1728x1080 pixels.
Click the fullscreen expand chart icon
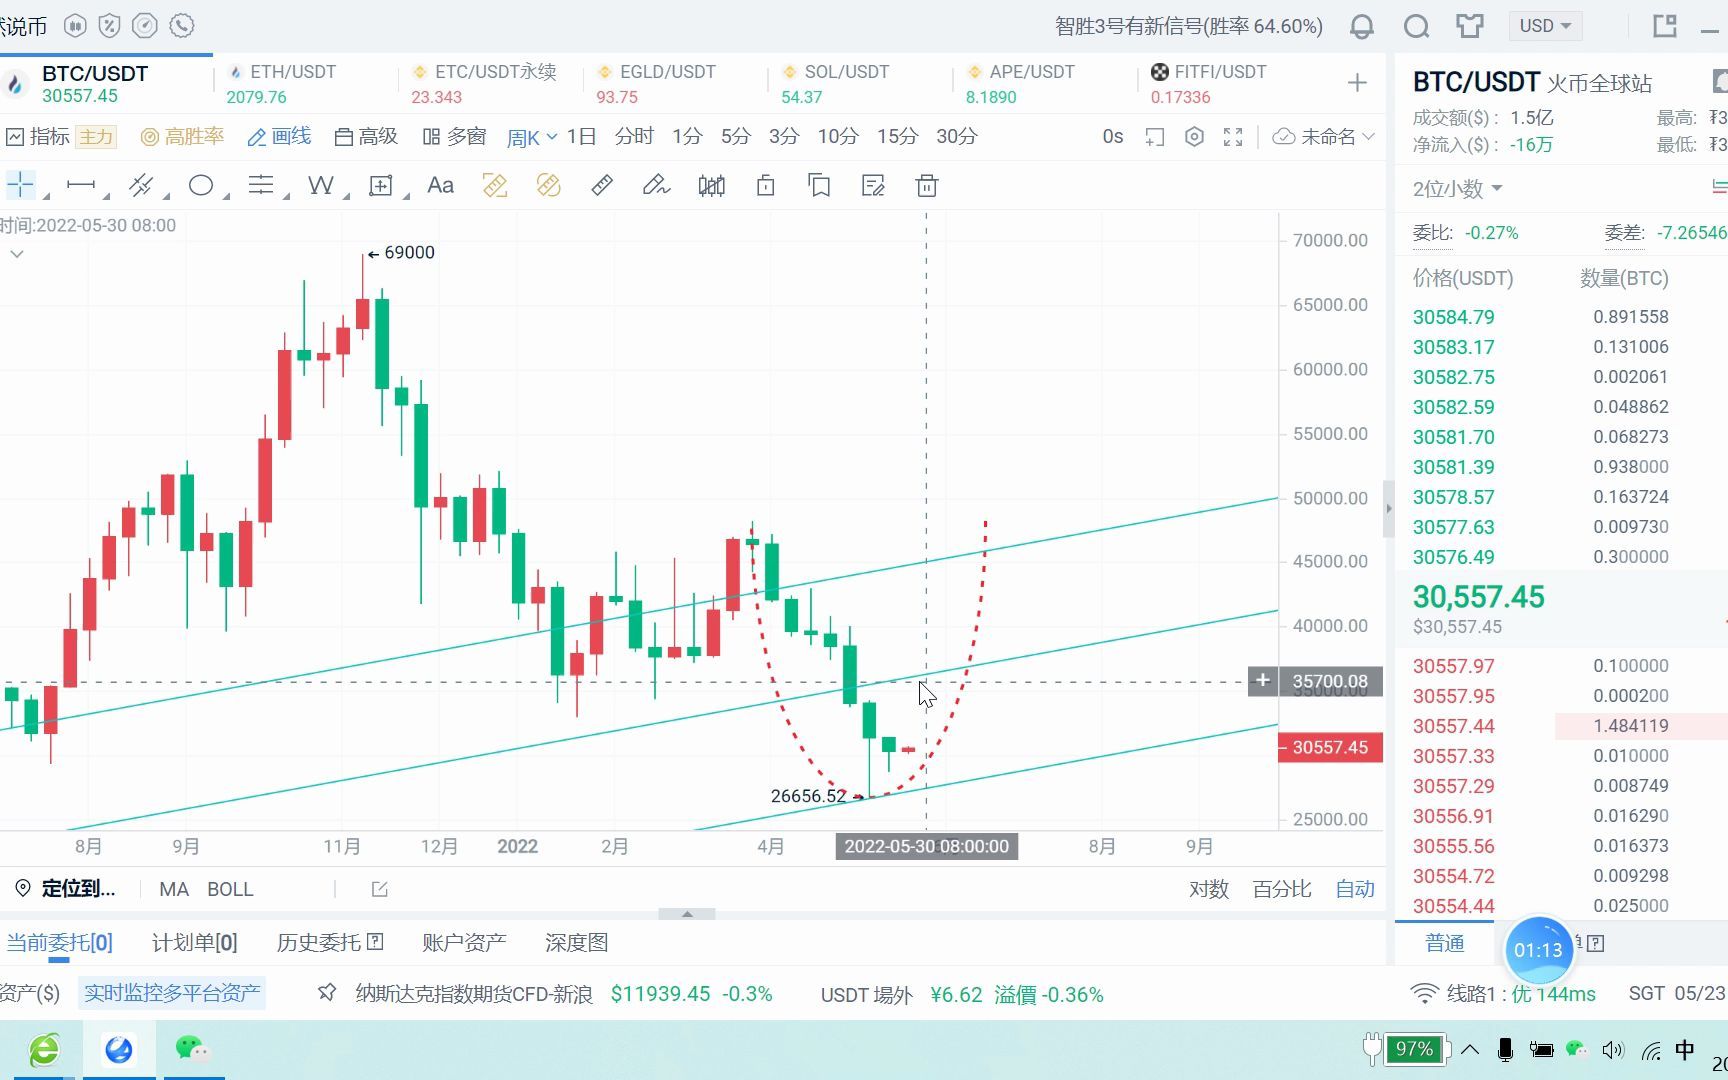[x=1233, y=137]
